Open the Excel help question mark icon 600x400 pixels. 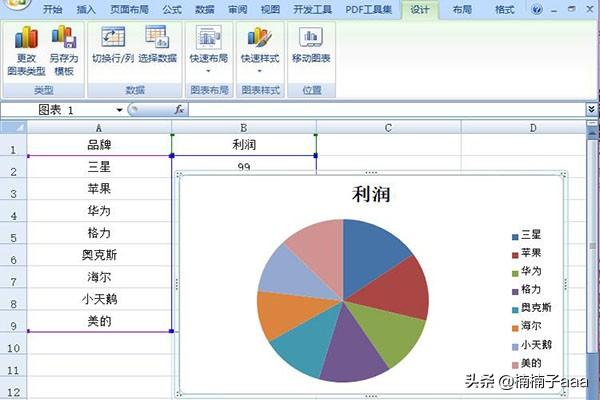click(537, 9)
